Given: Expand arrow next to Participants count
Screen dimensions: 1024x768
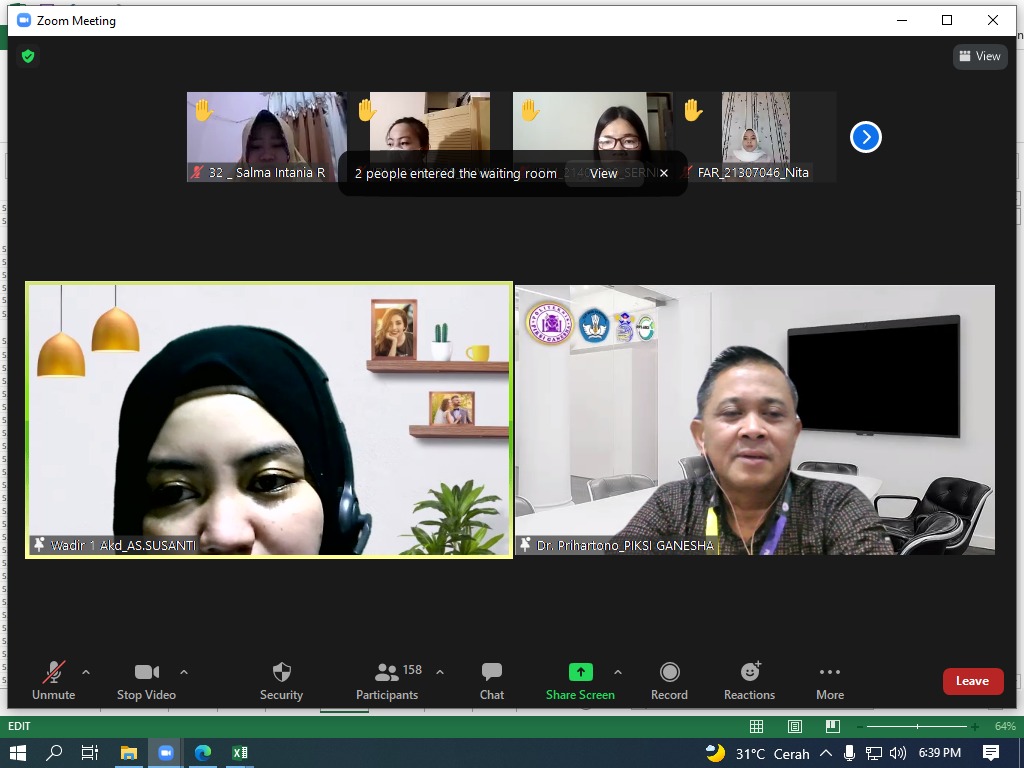Looking at the screenshot, I should tap(440, 672).
